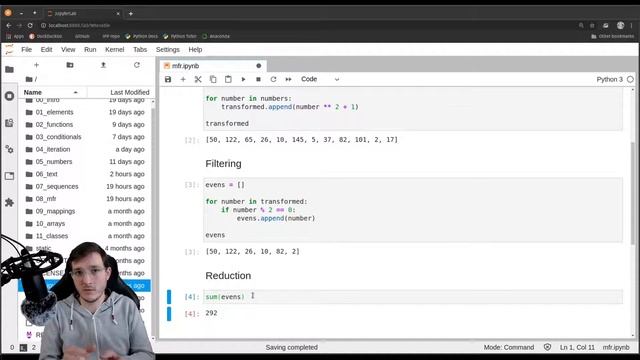Open the 01_elements folder
This screenshot has width=640, height=360.
85,112
